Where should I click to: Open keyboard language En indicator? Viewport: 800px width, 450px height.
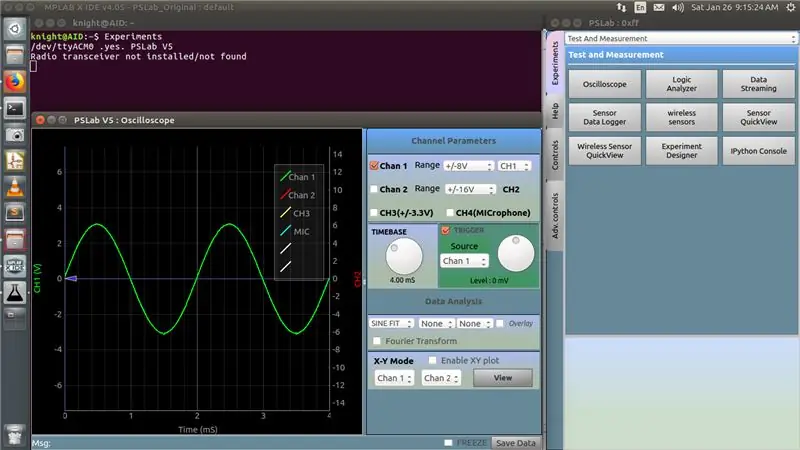(x=640, y=7)
